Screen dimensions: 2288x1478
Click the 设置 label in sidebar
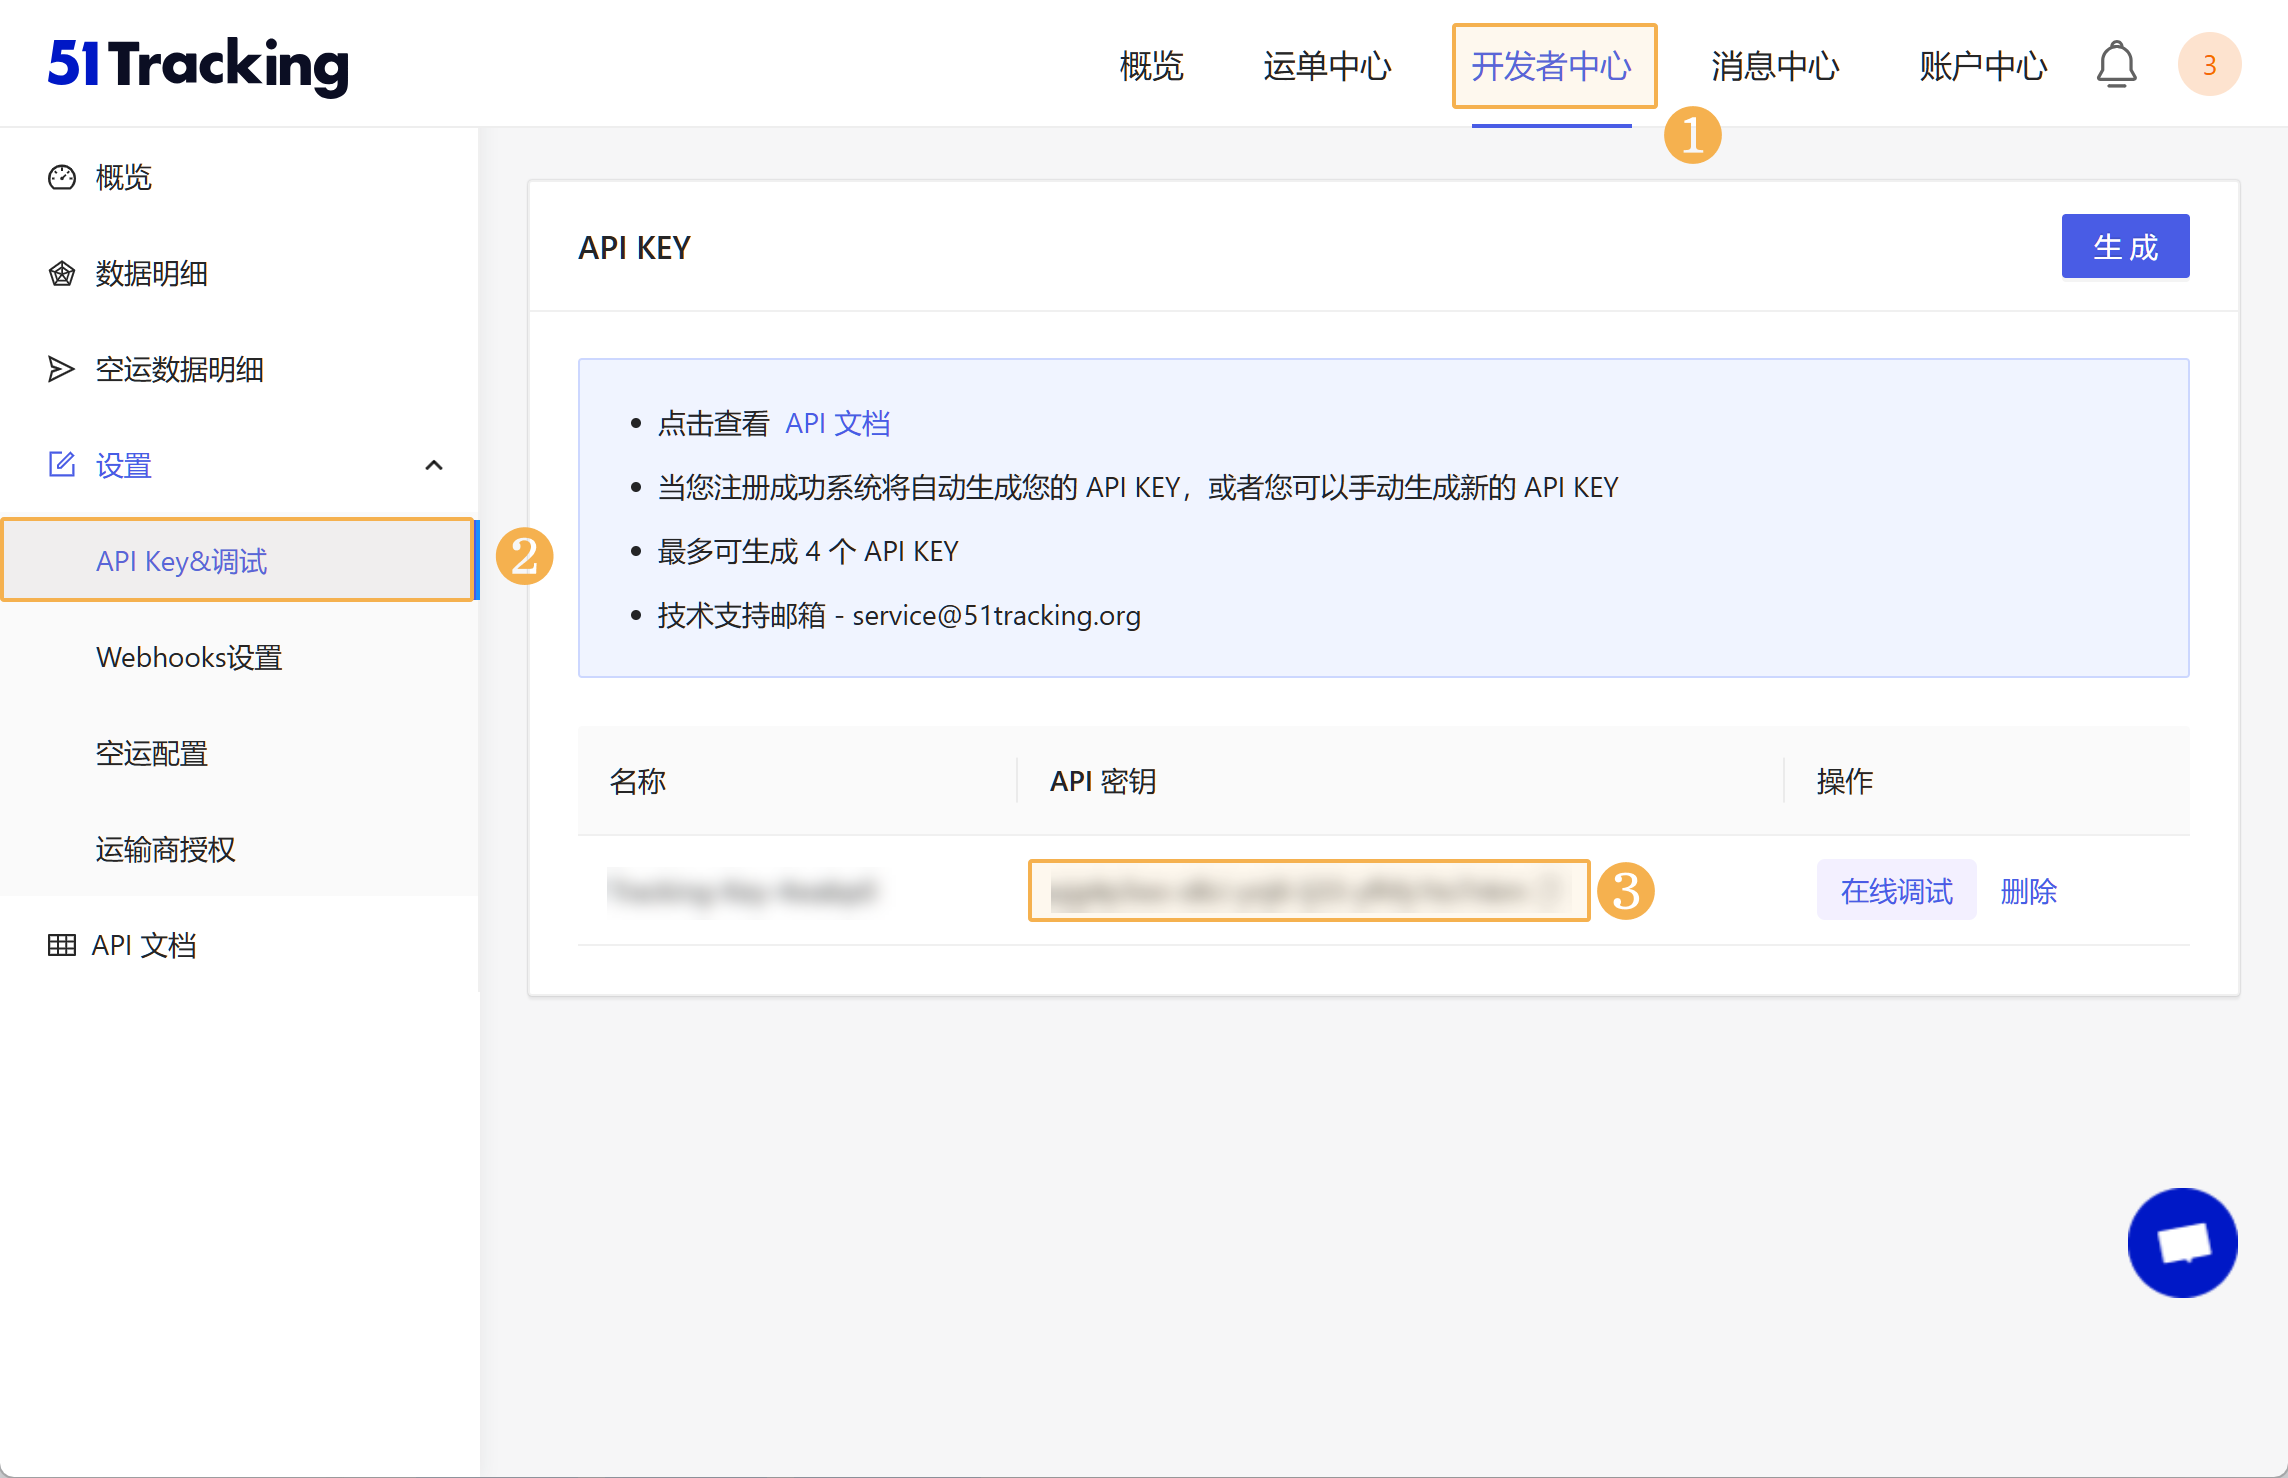pyautogui.click(x=123, y=465)
